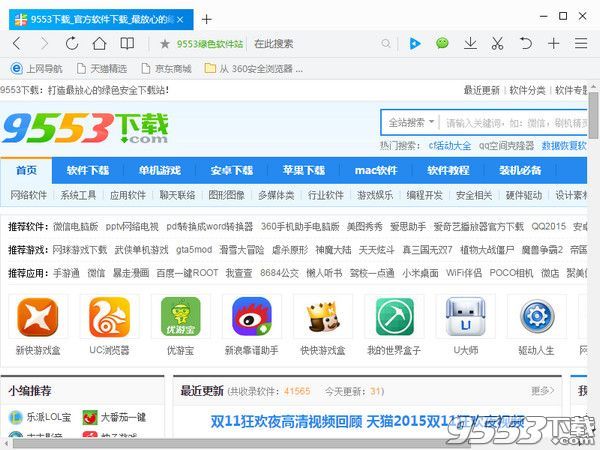Click 软件分类 in the top bar
Viewport: 600px width, 450px height.
click(x=527, y=90)
